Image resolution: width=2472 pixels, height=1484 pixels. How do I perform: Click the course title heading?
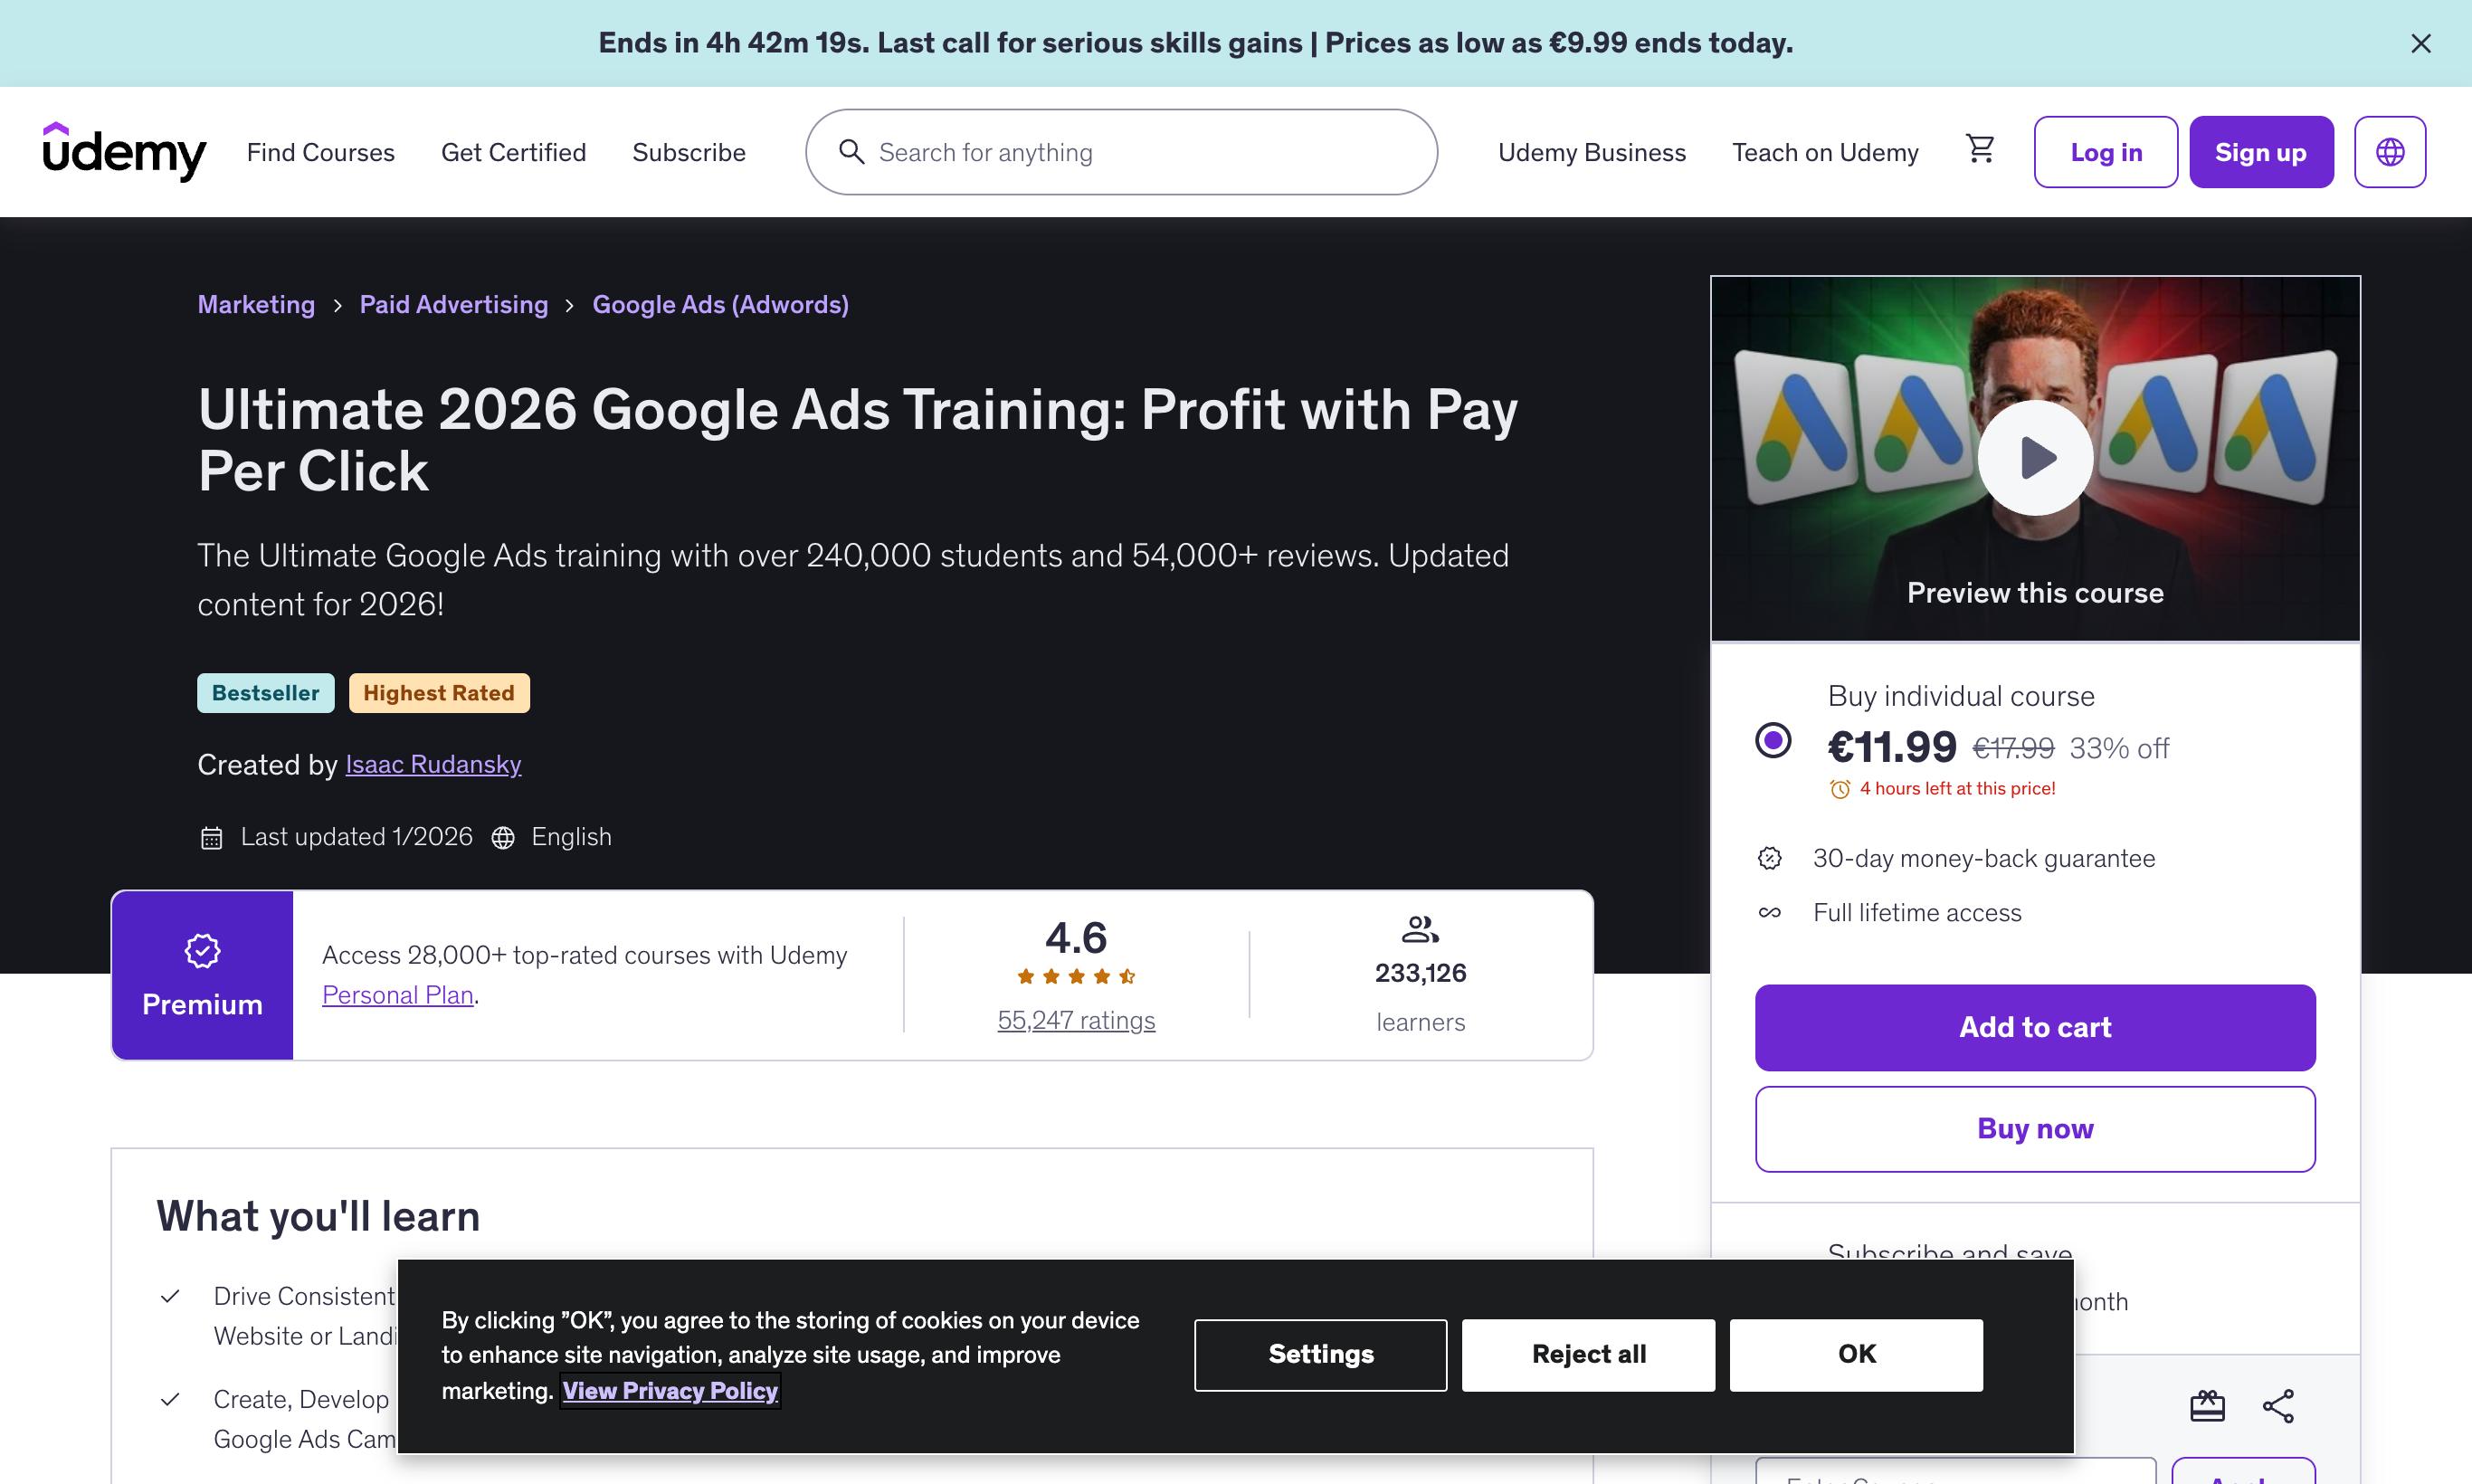857,440
